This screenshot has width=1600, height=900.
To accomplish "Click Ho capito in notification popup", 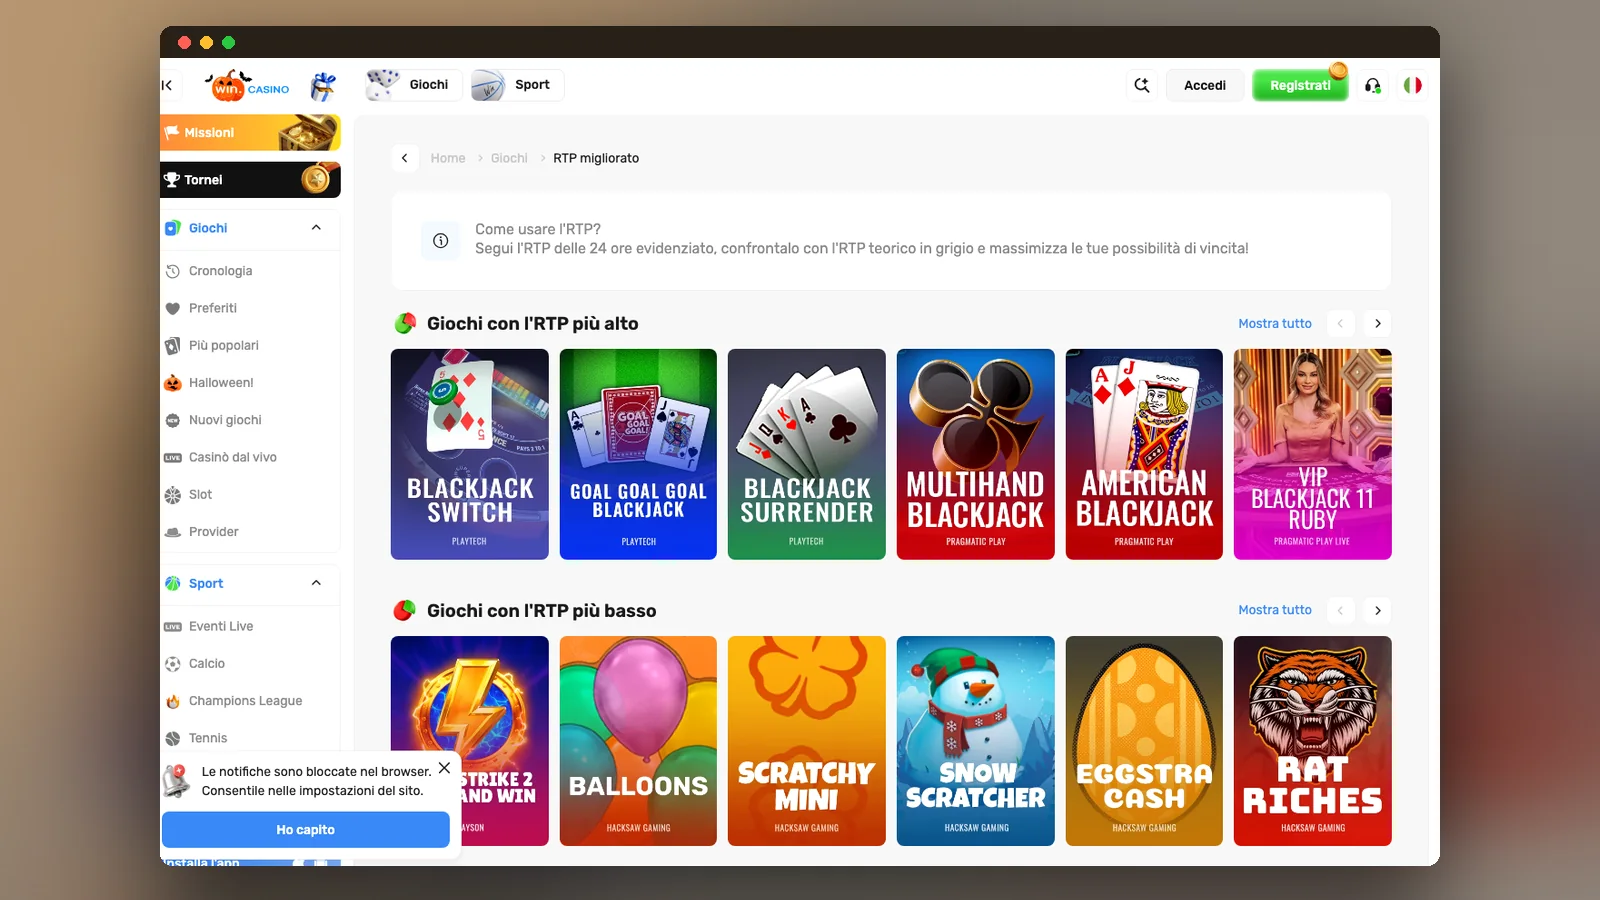I will pyautogui.click(x=306, y=830).
